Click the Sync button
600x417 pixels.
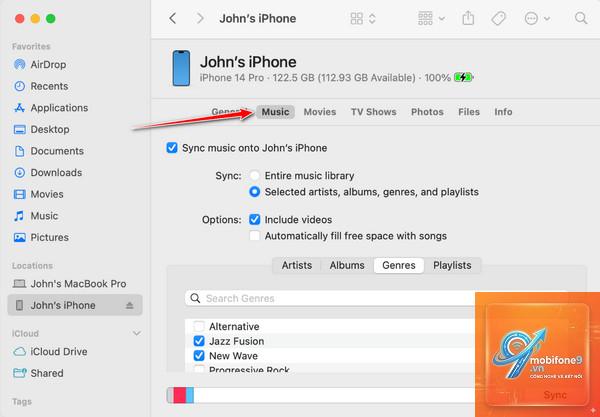pyautogui.click(x=555, y=395)
